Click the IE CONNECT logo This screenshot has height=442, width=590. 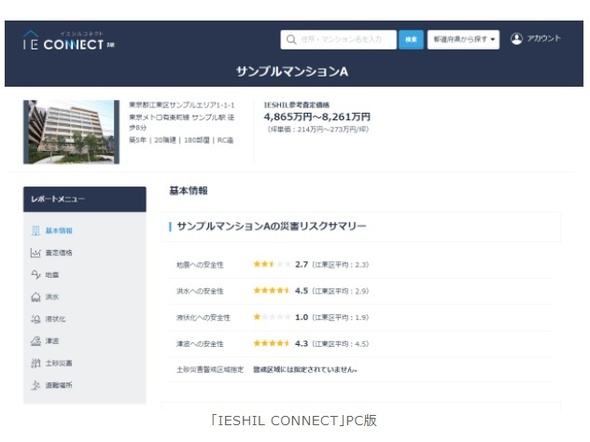[x=69, y=41]
